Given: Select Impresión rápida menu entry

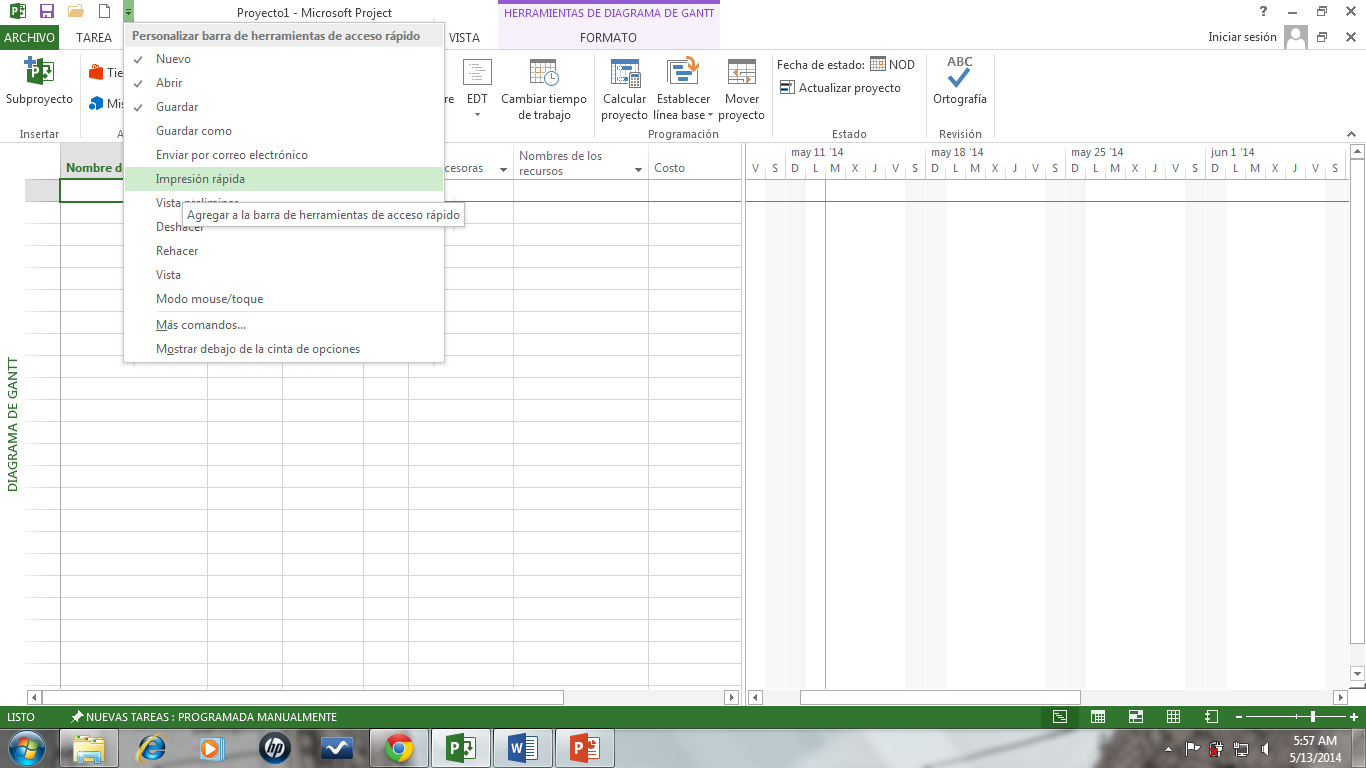Looking at the screenshot, I should coord(200,179).
